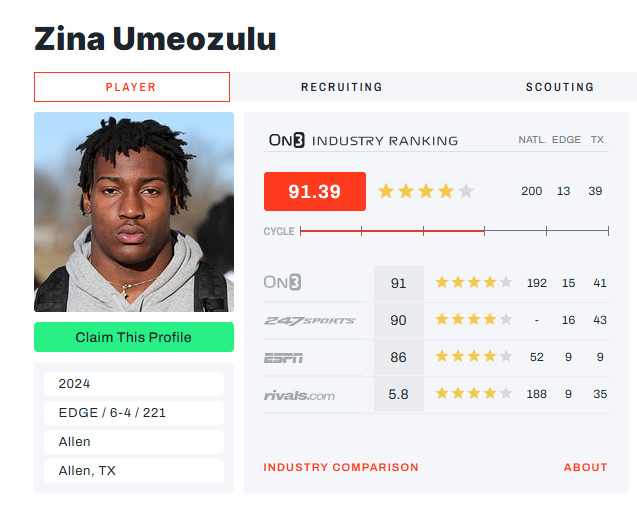Click the ESPN row star rating
The width and height of the screenshot is (637, 508).
coord(474,357)
